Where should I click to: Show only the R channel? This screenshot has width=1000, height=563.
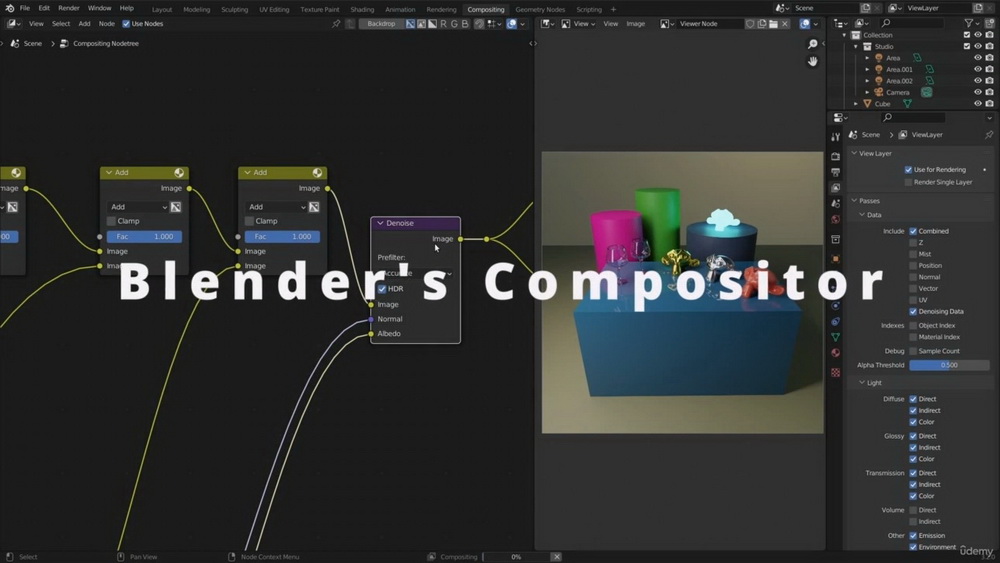[x=443, y=24]
